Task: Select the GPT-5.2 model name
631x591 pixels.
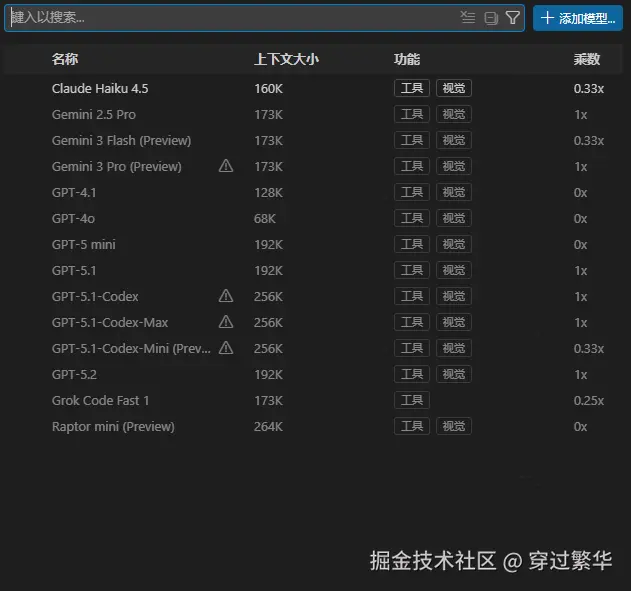Action: [x=74, y=375]
